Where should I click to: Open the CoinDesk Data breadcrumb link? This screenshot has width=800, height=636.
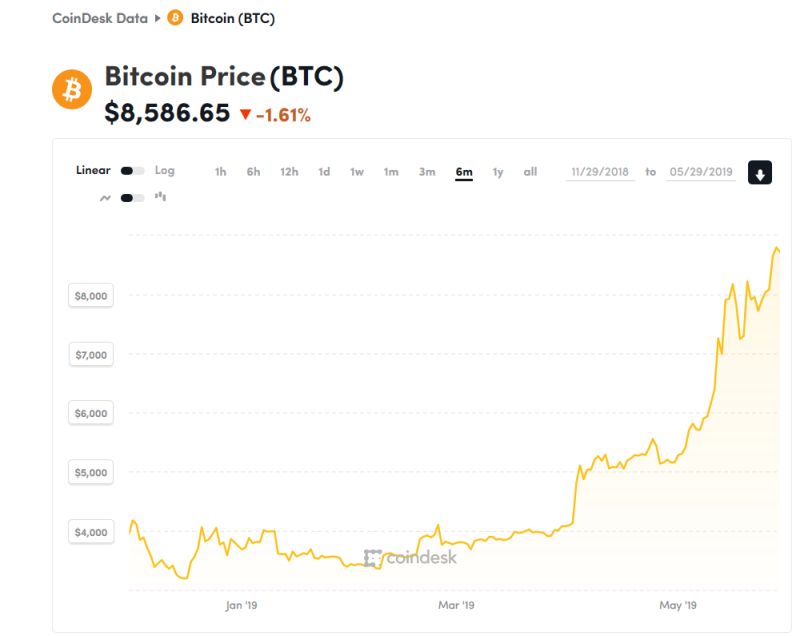pos(100,18)
